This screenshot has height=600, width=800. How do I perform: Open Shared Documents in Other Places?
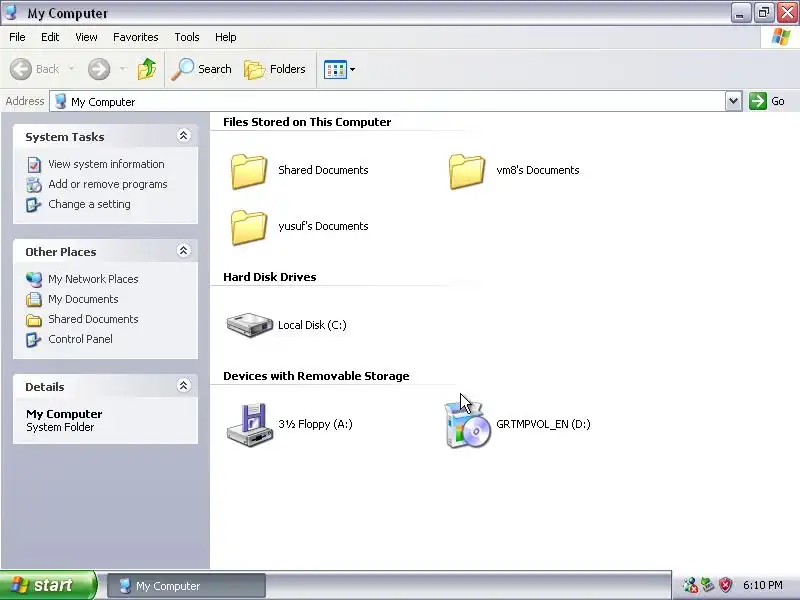(x=93, y=319)
